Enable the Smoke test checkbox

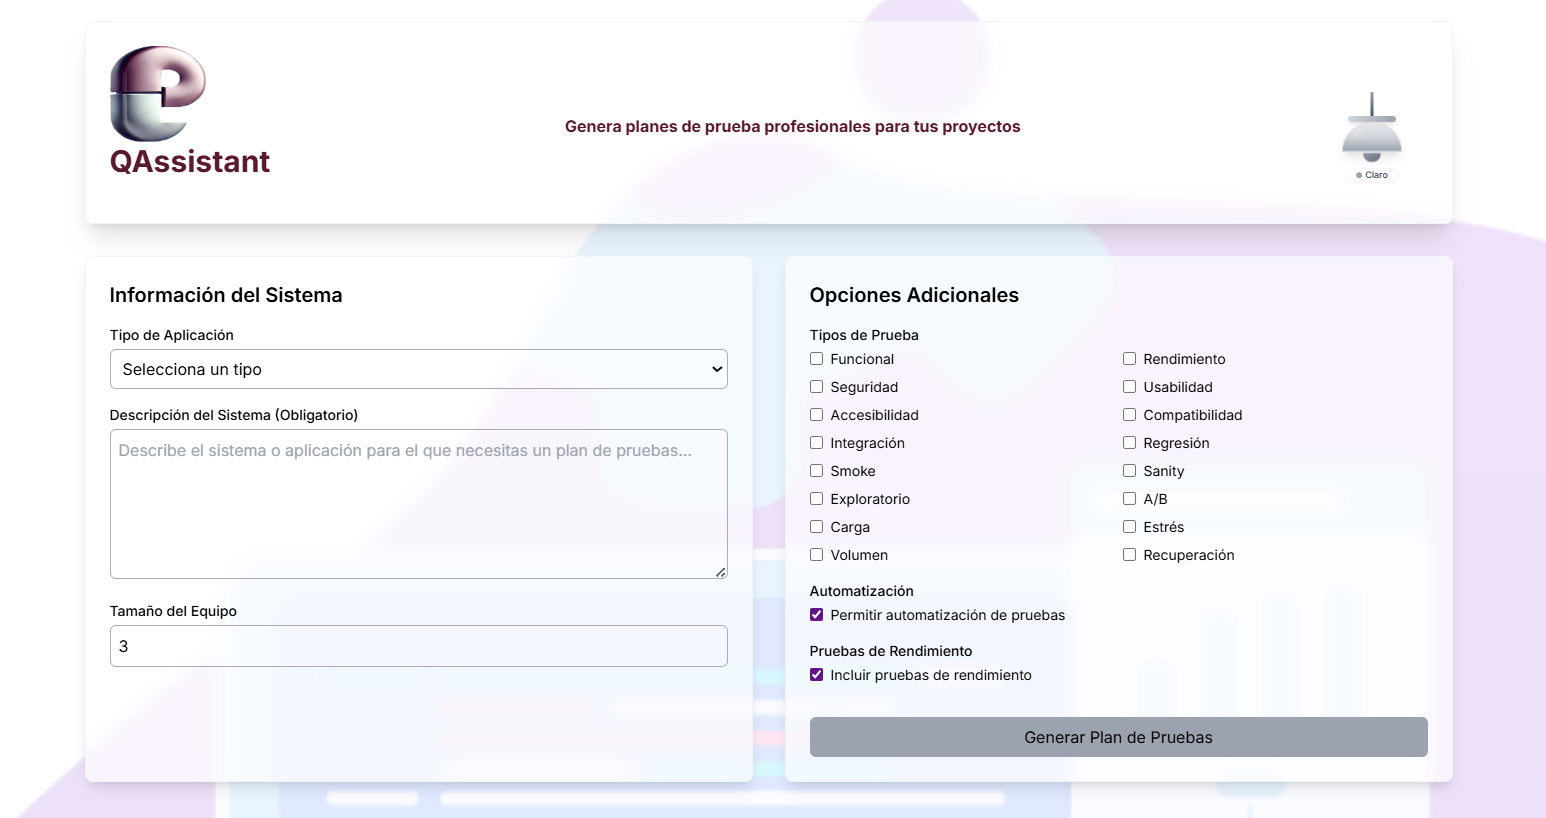pos(817,471)
